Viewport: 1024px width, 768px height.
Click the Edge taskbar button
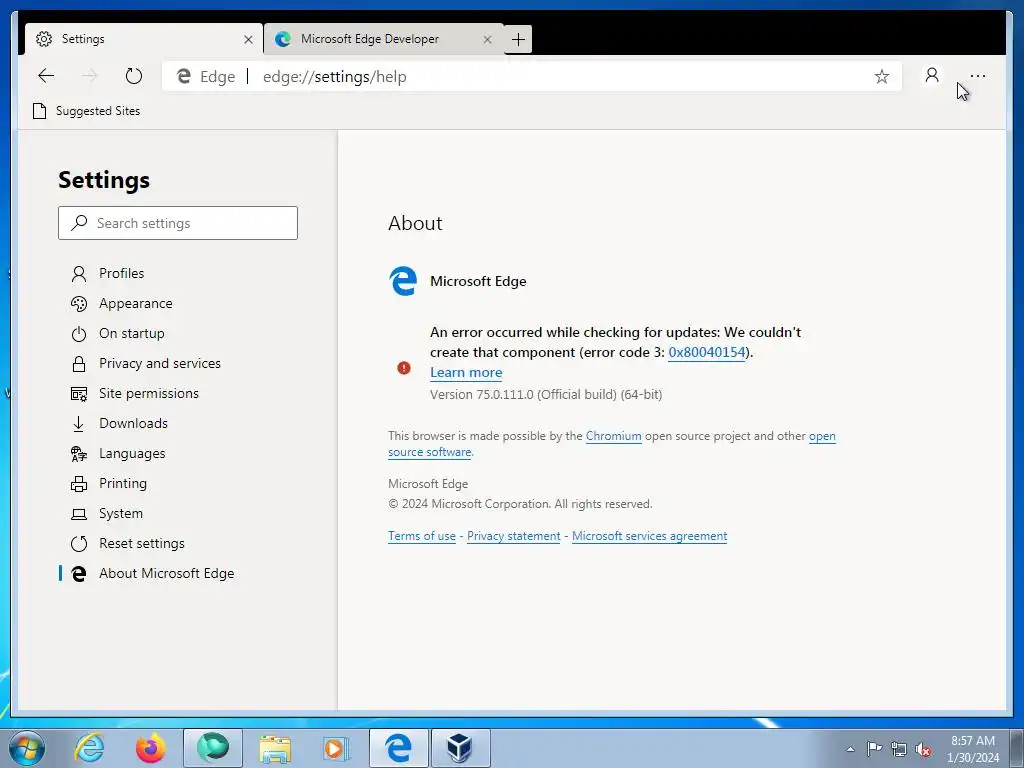coord(398,748)
